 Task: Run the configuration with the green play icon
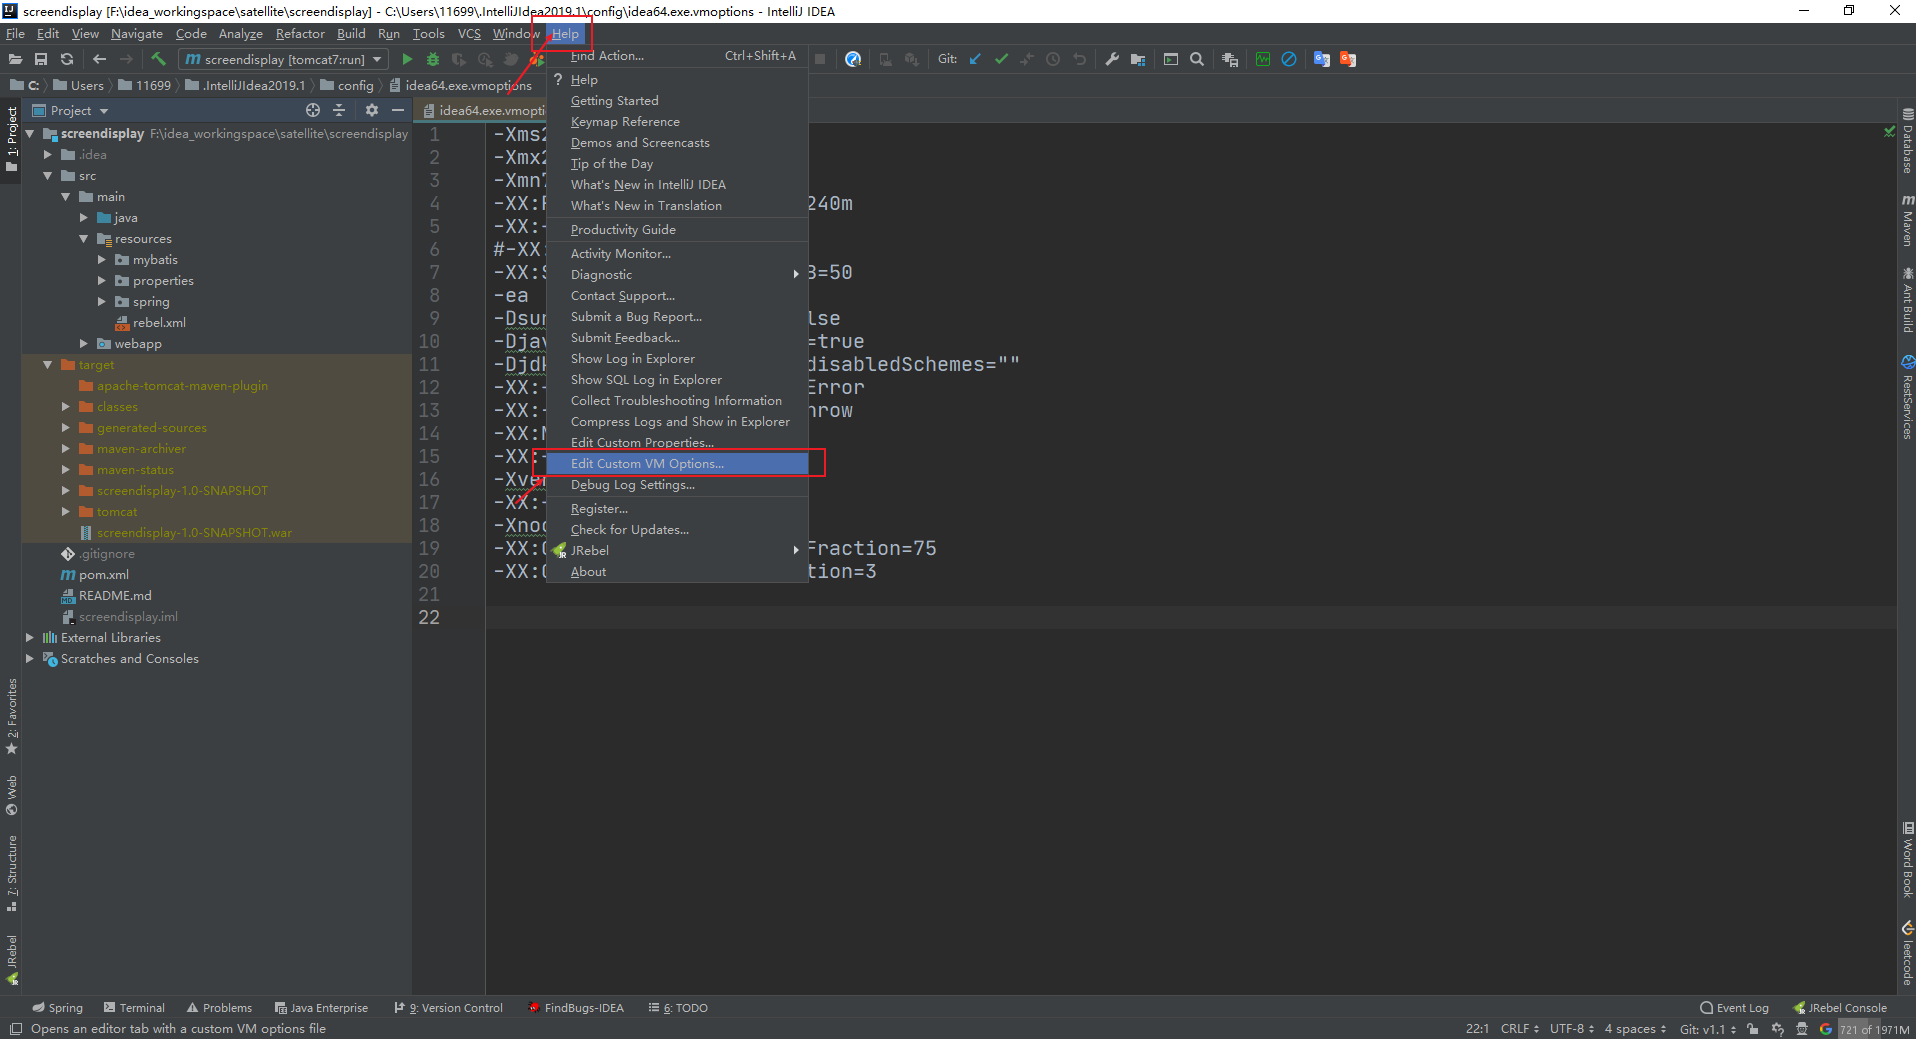tap(407, 59)
